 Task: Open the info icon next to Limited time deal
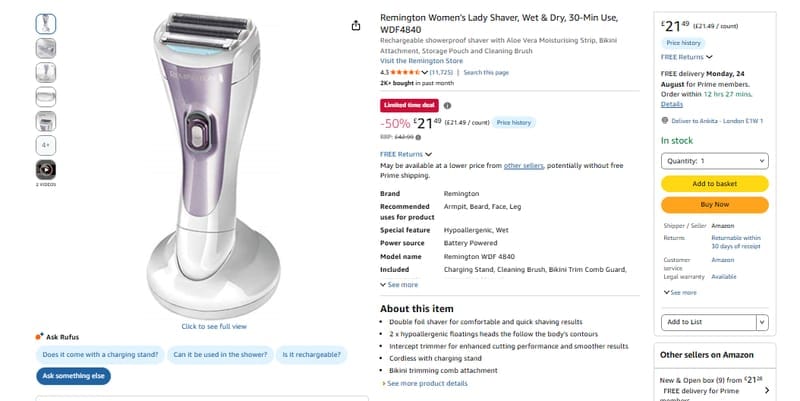click(447, 106)
